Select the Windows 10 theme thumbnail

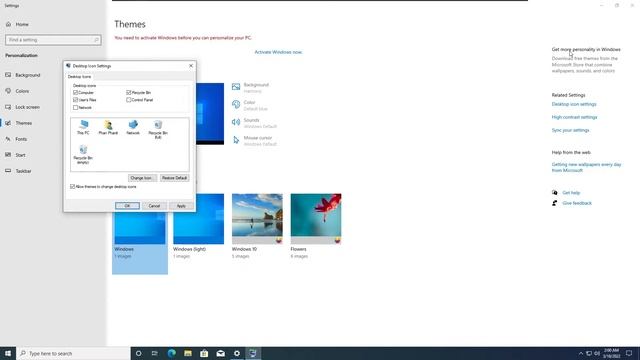(x=257, y=219)
